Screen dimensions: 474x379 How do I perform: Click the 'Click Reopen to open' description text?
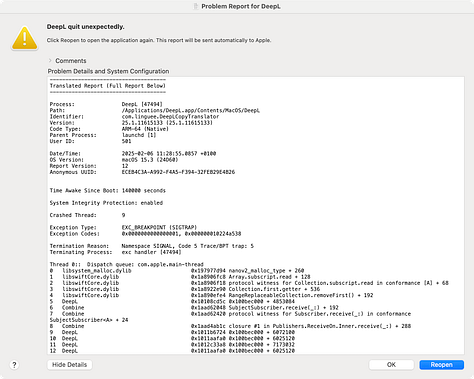159,40
